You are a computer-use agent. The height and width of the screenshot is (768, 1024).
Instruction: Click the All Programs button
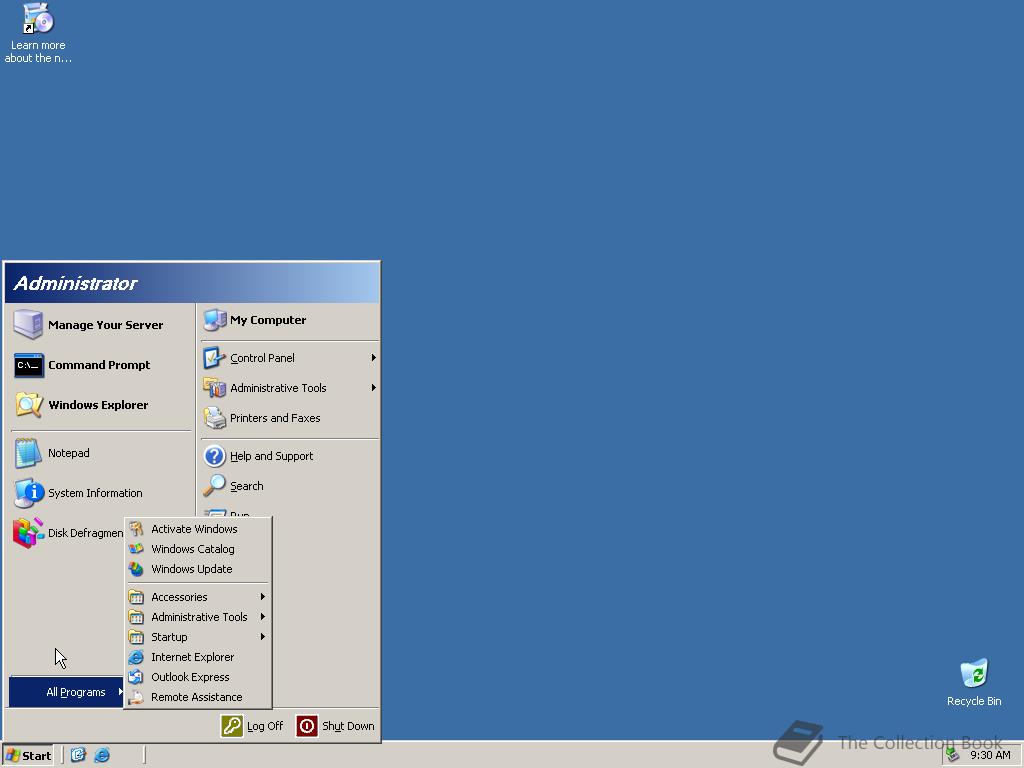coord(67,692)
